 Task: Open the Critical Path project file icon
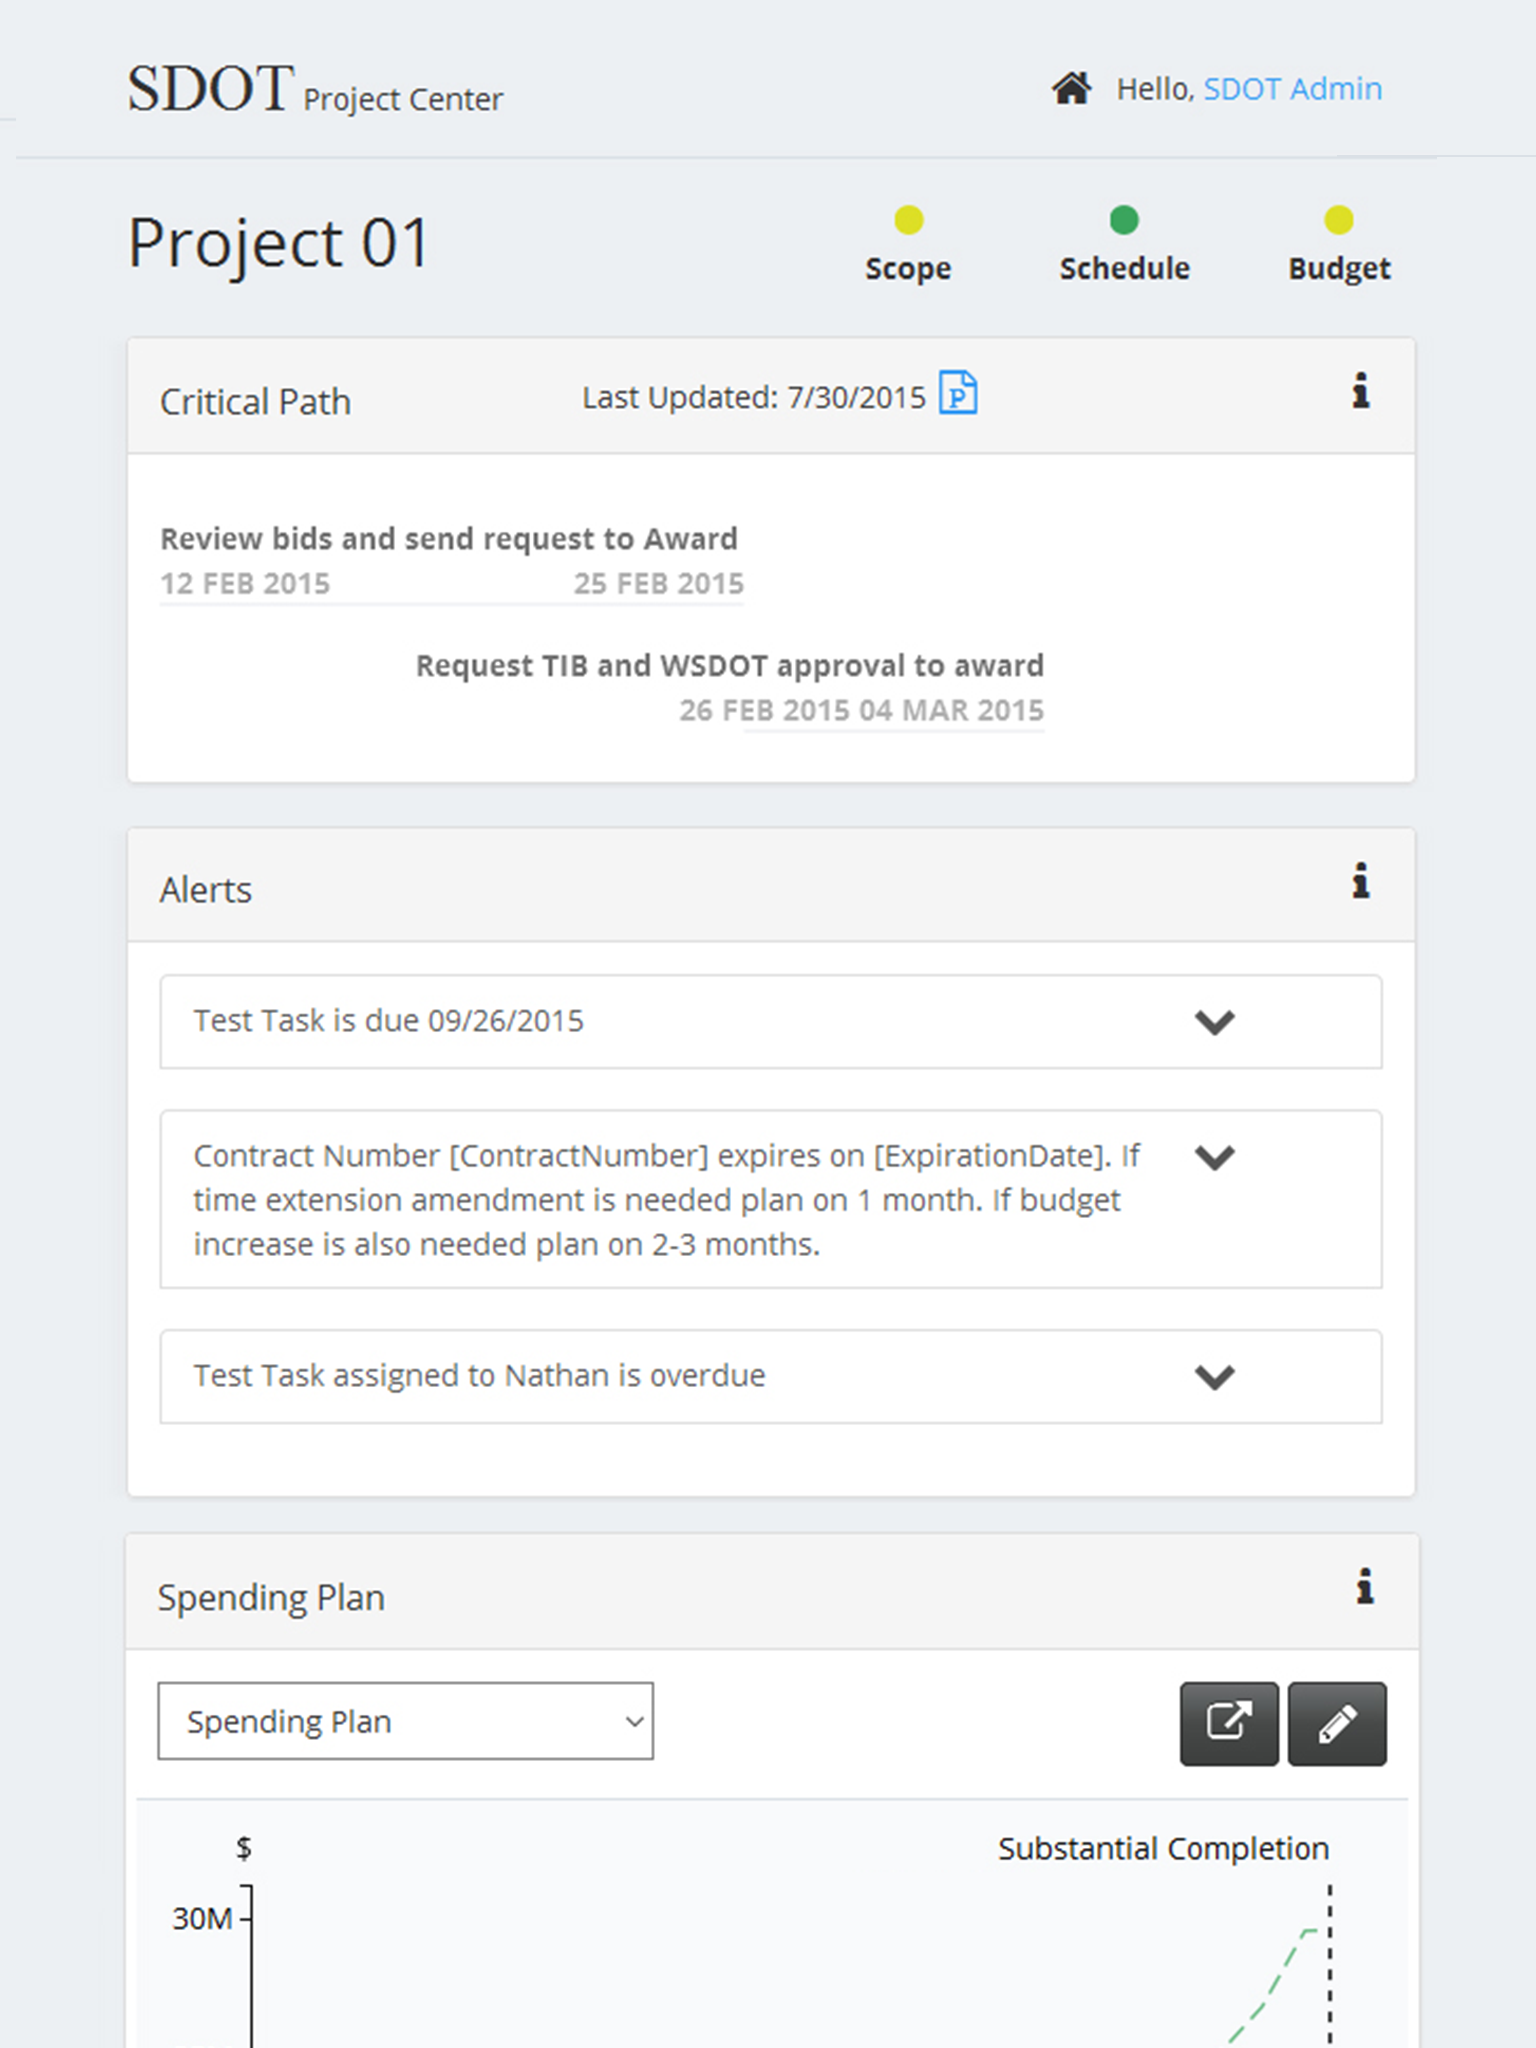(x=958, y=392)
